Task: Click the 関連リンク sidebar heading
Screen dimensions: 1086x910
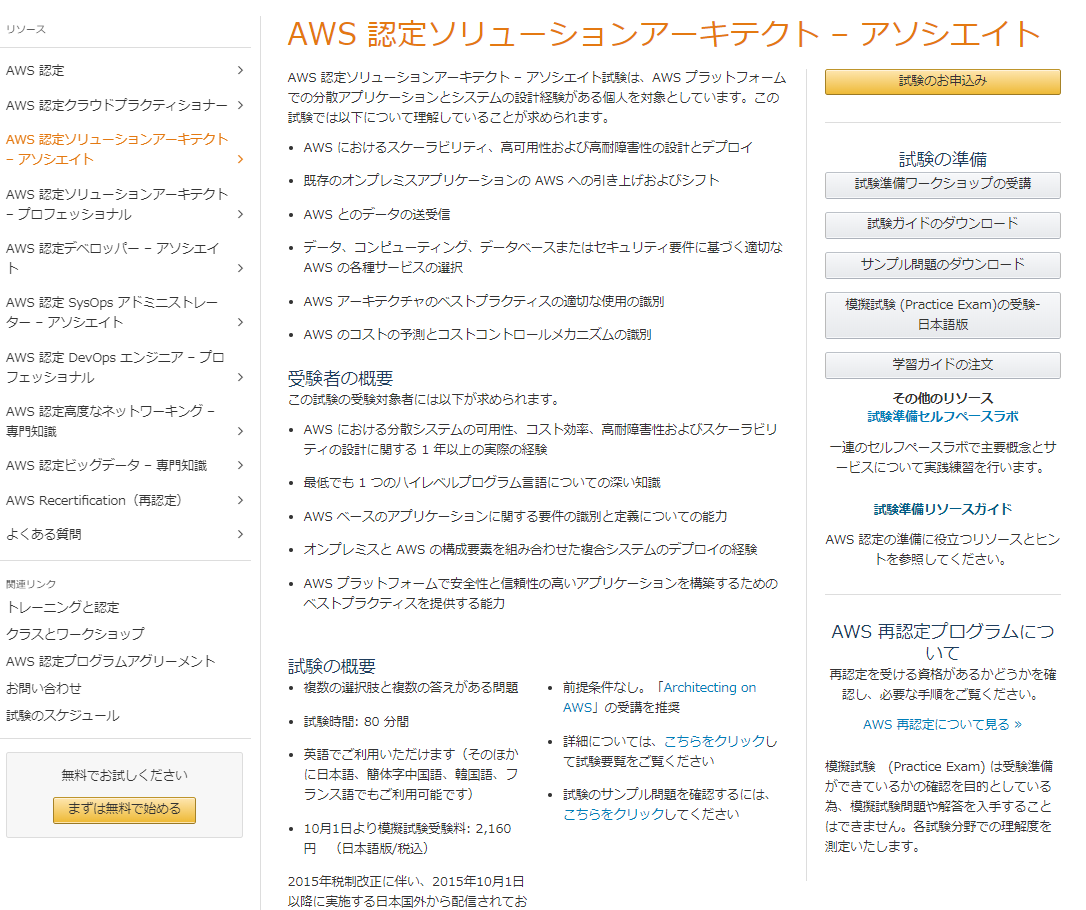Action: pyautogui.click(x=31, y=584)
